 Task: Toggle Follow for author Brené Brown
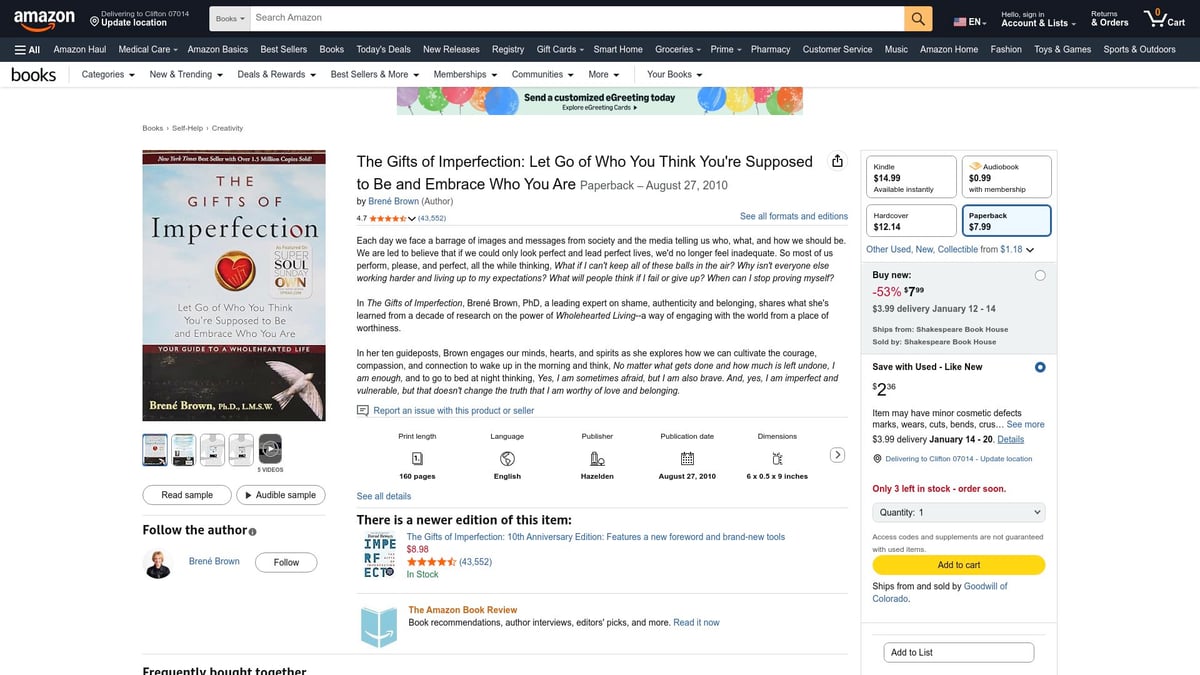tap(286, 562)
